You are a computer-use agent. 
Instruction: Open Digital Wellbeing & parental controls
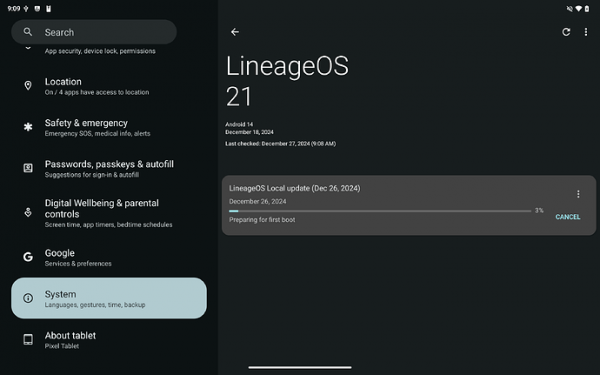109,213
